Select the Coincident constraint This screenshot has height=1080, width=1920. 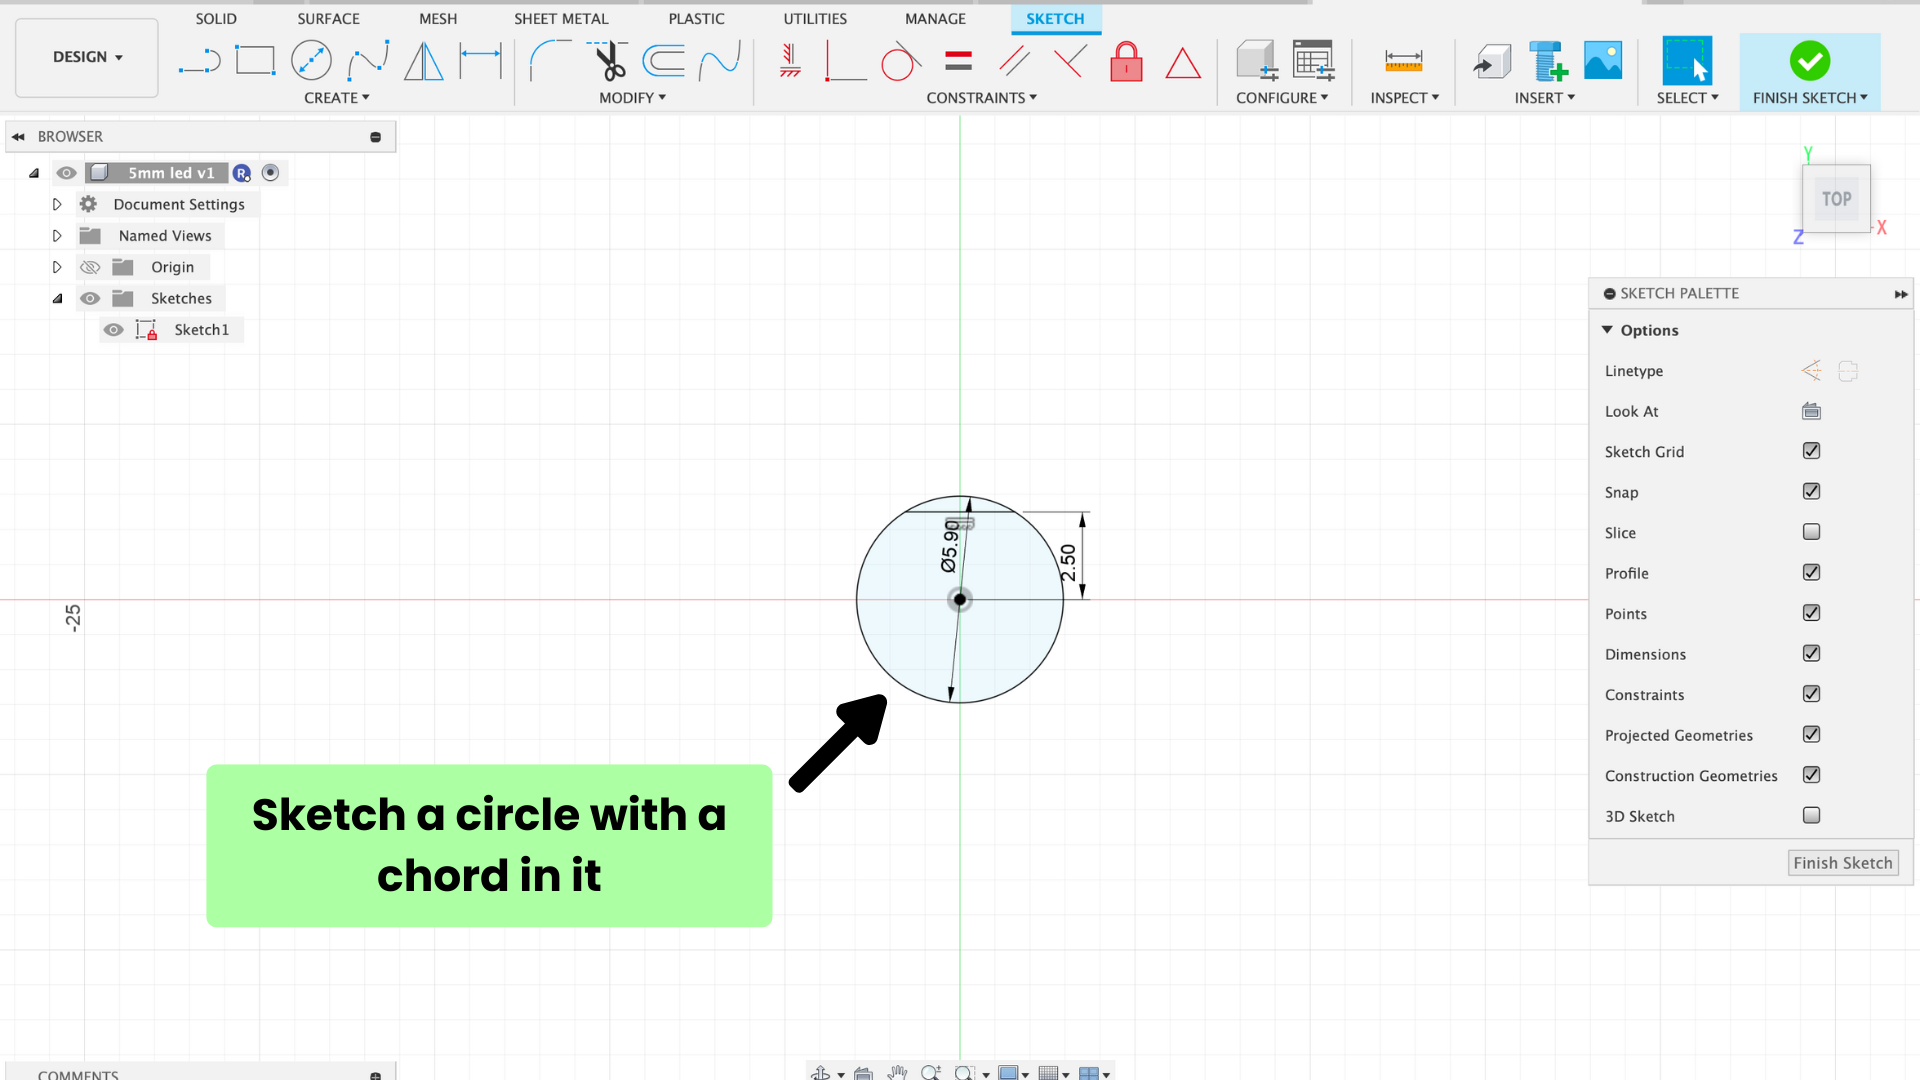845,61
